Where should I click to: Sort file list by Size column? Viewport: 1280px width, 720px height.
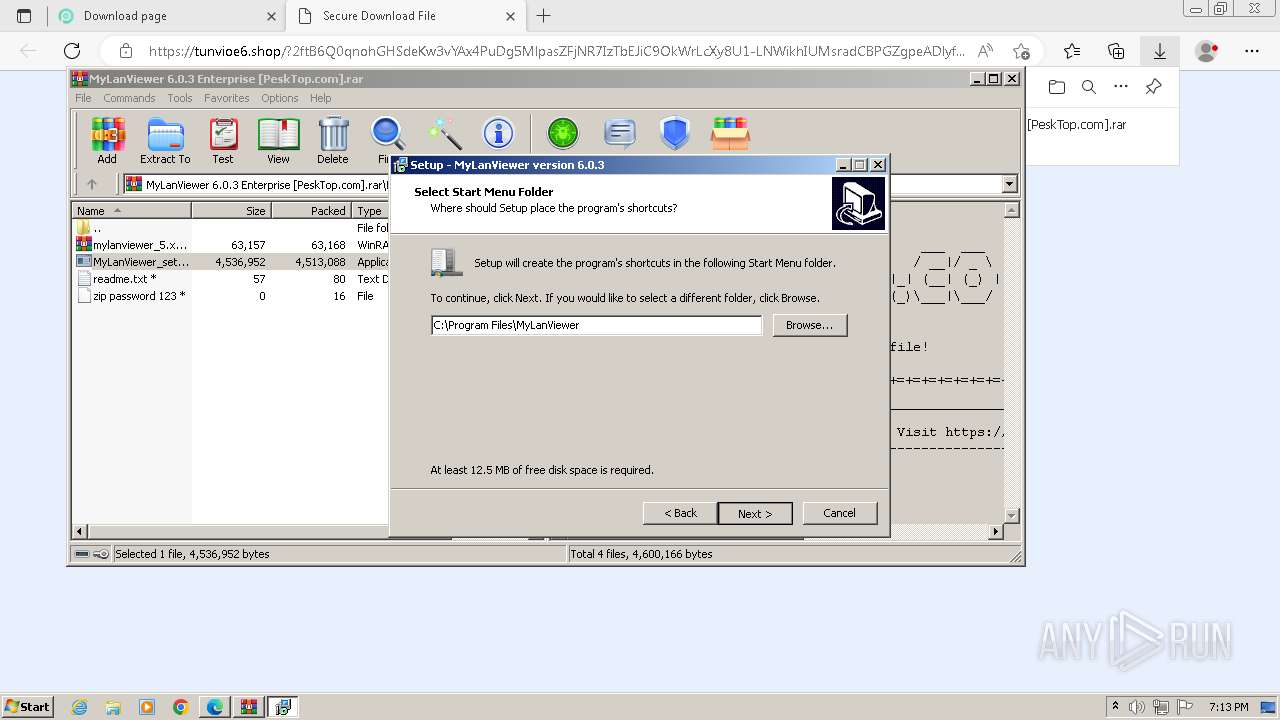tap(231, 211)
